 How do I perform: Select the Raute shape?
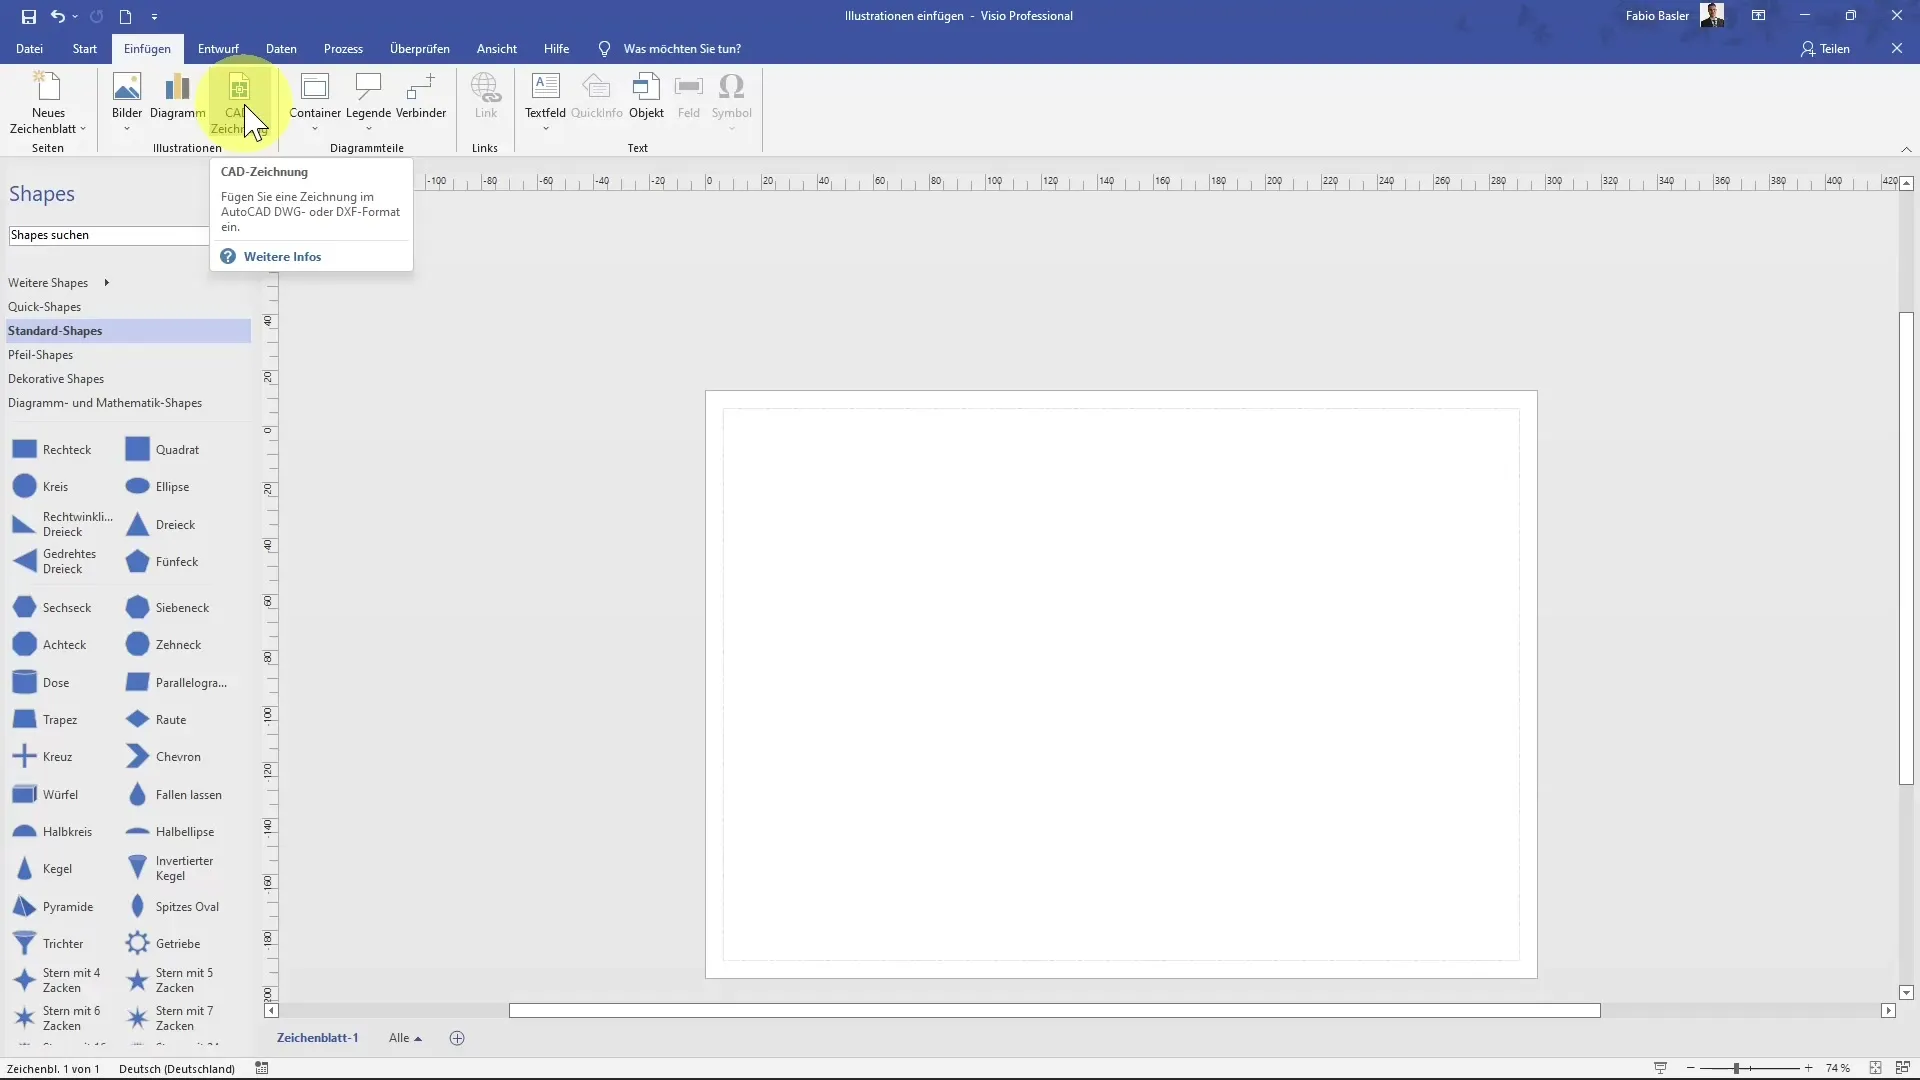point(156,720)
